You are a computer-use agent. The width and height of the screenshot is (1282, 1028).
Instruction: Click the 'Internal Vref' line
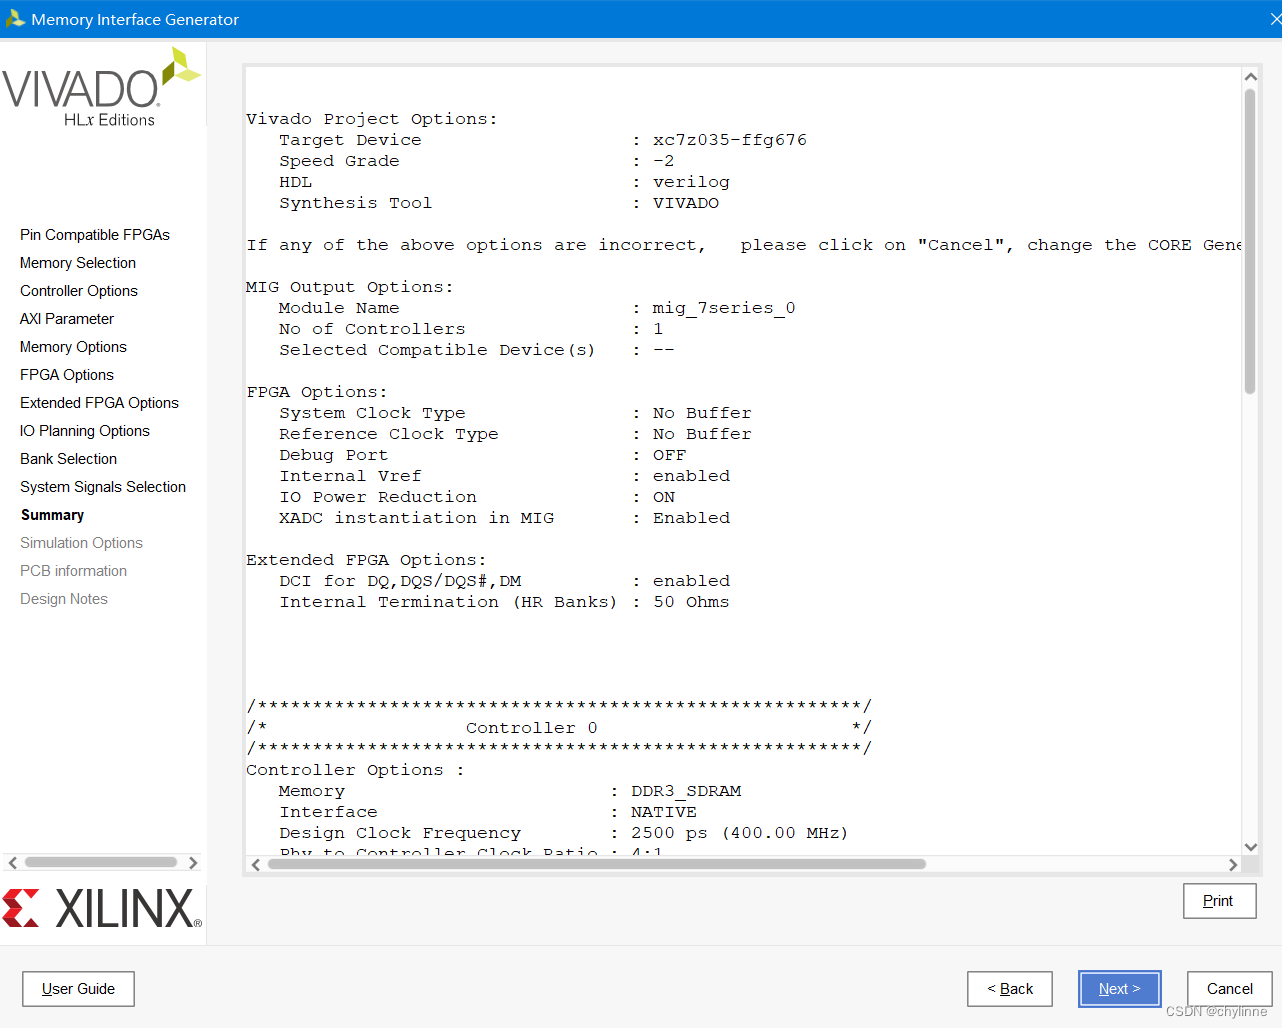coord(505,476)
